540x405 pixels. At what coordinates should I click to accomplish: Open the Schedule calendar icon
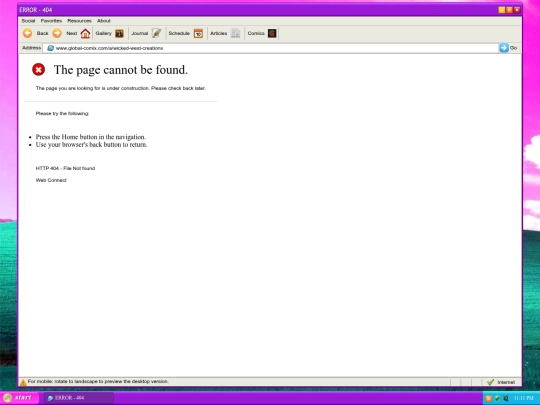pos(198,33)
